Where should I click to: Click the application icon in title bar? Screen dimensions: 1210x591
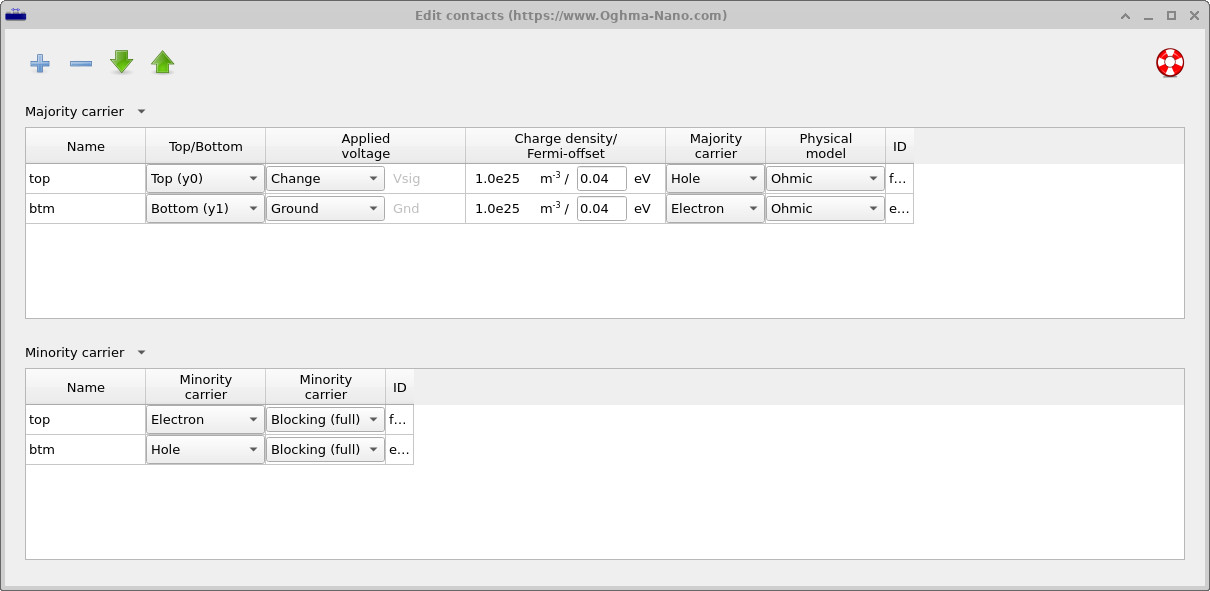point(16,15)
